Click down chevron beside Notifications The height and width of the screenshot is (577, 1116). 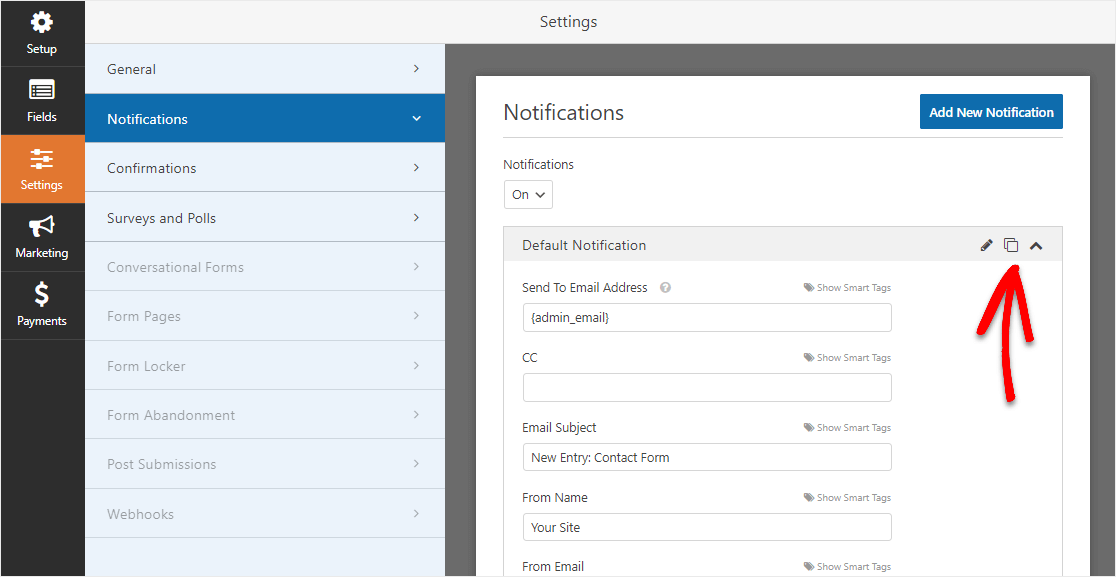coord(416,119)
